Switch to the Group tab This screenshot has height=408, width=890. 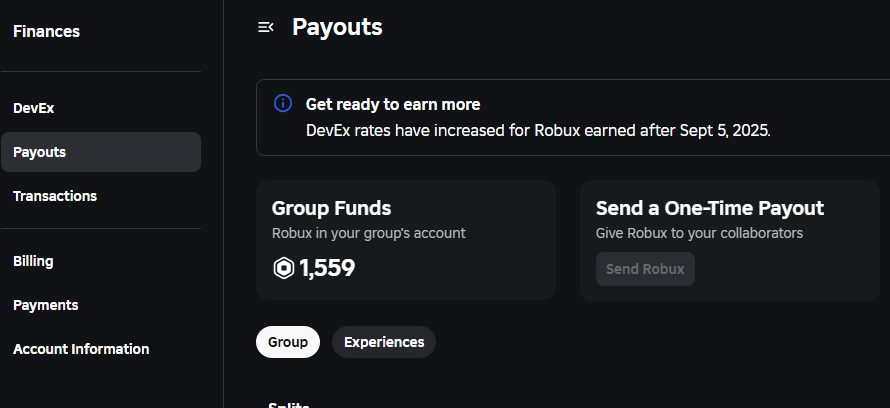click(x=288, y=342)
